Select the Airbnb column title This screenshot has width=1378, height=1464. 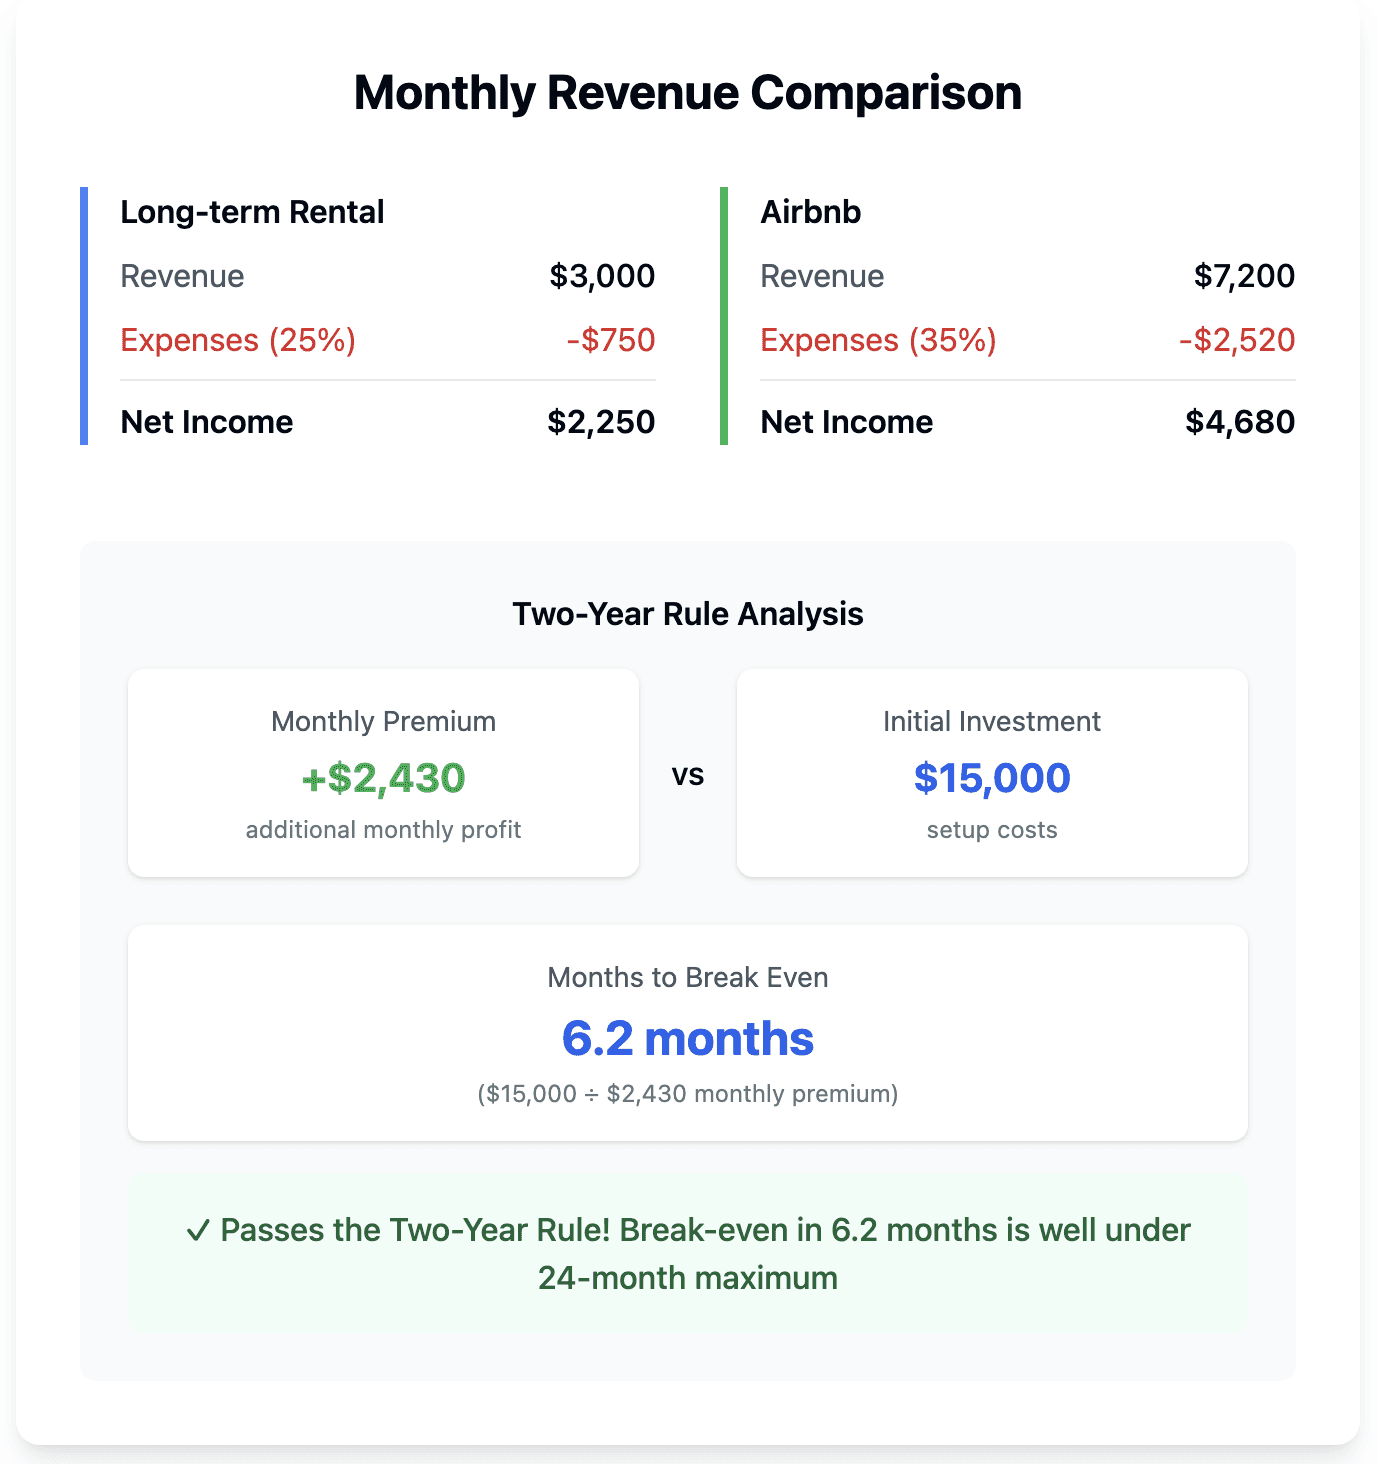point(811,212)
